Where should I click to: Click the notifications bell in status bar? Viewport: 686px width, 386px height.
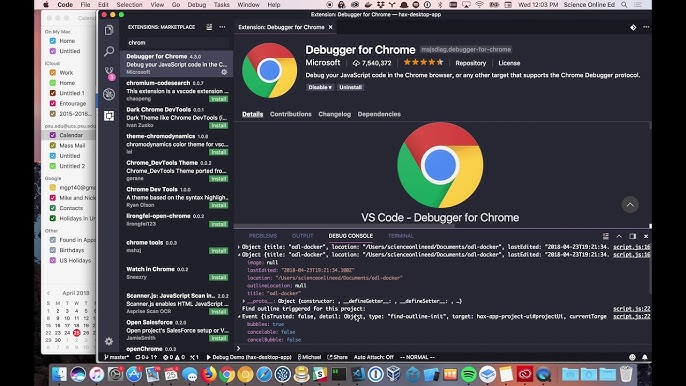click(644, 357)
